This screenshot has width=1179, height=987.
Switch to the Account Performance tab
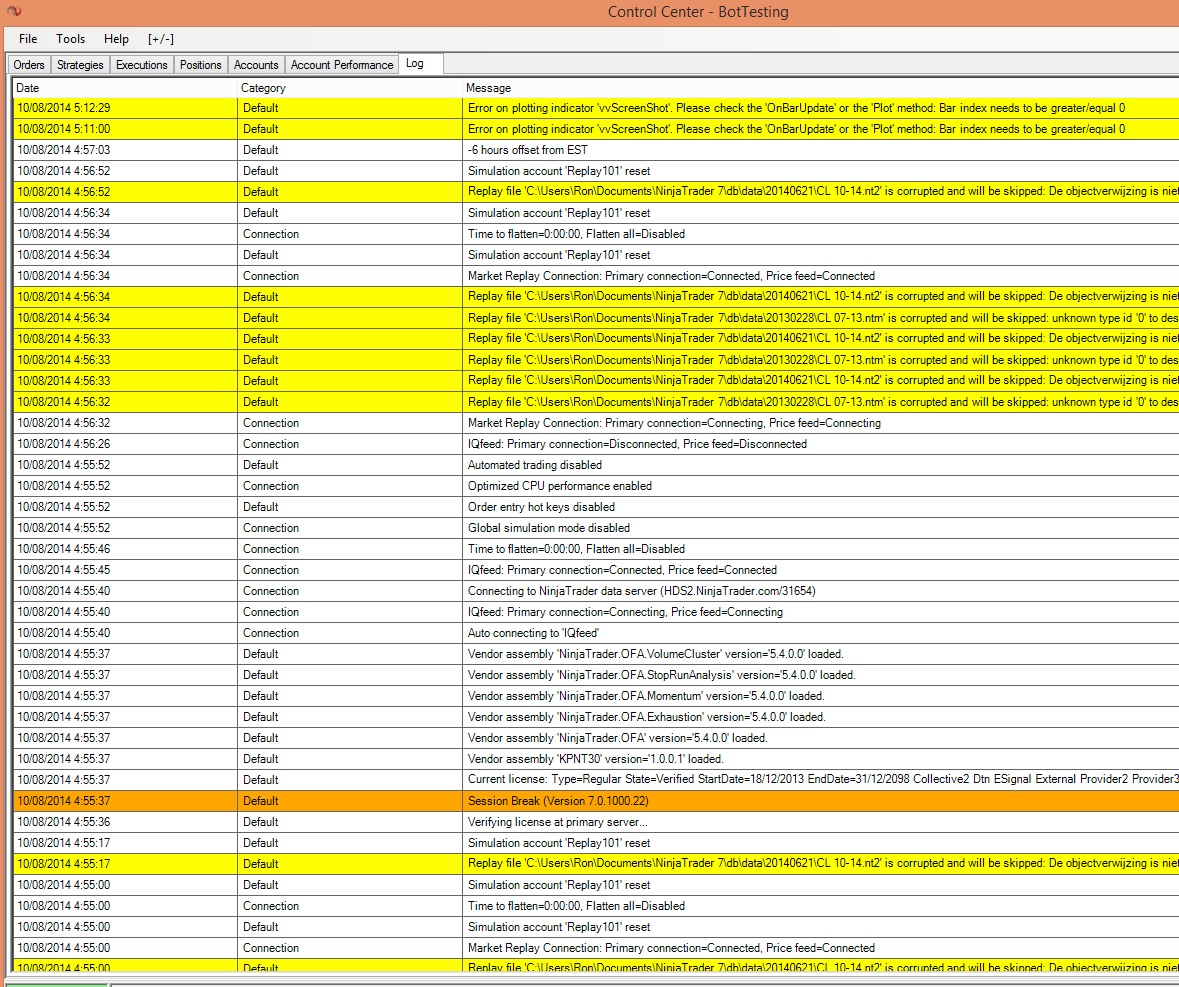tap(342, 65)
